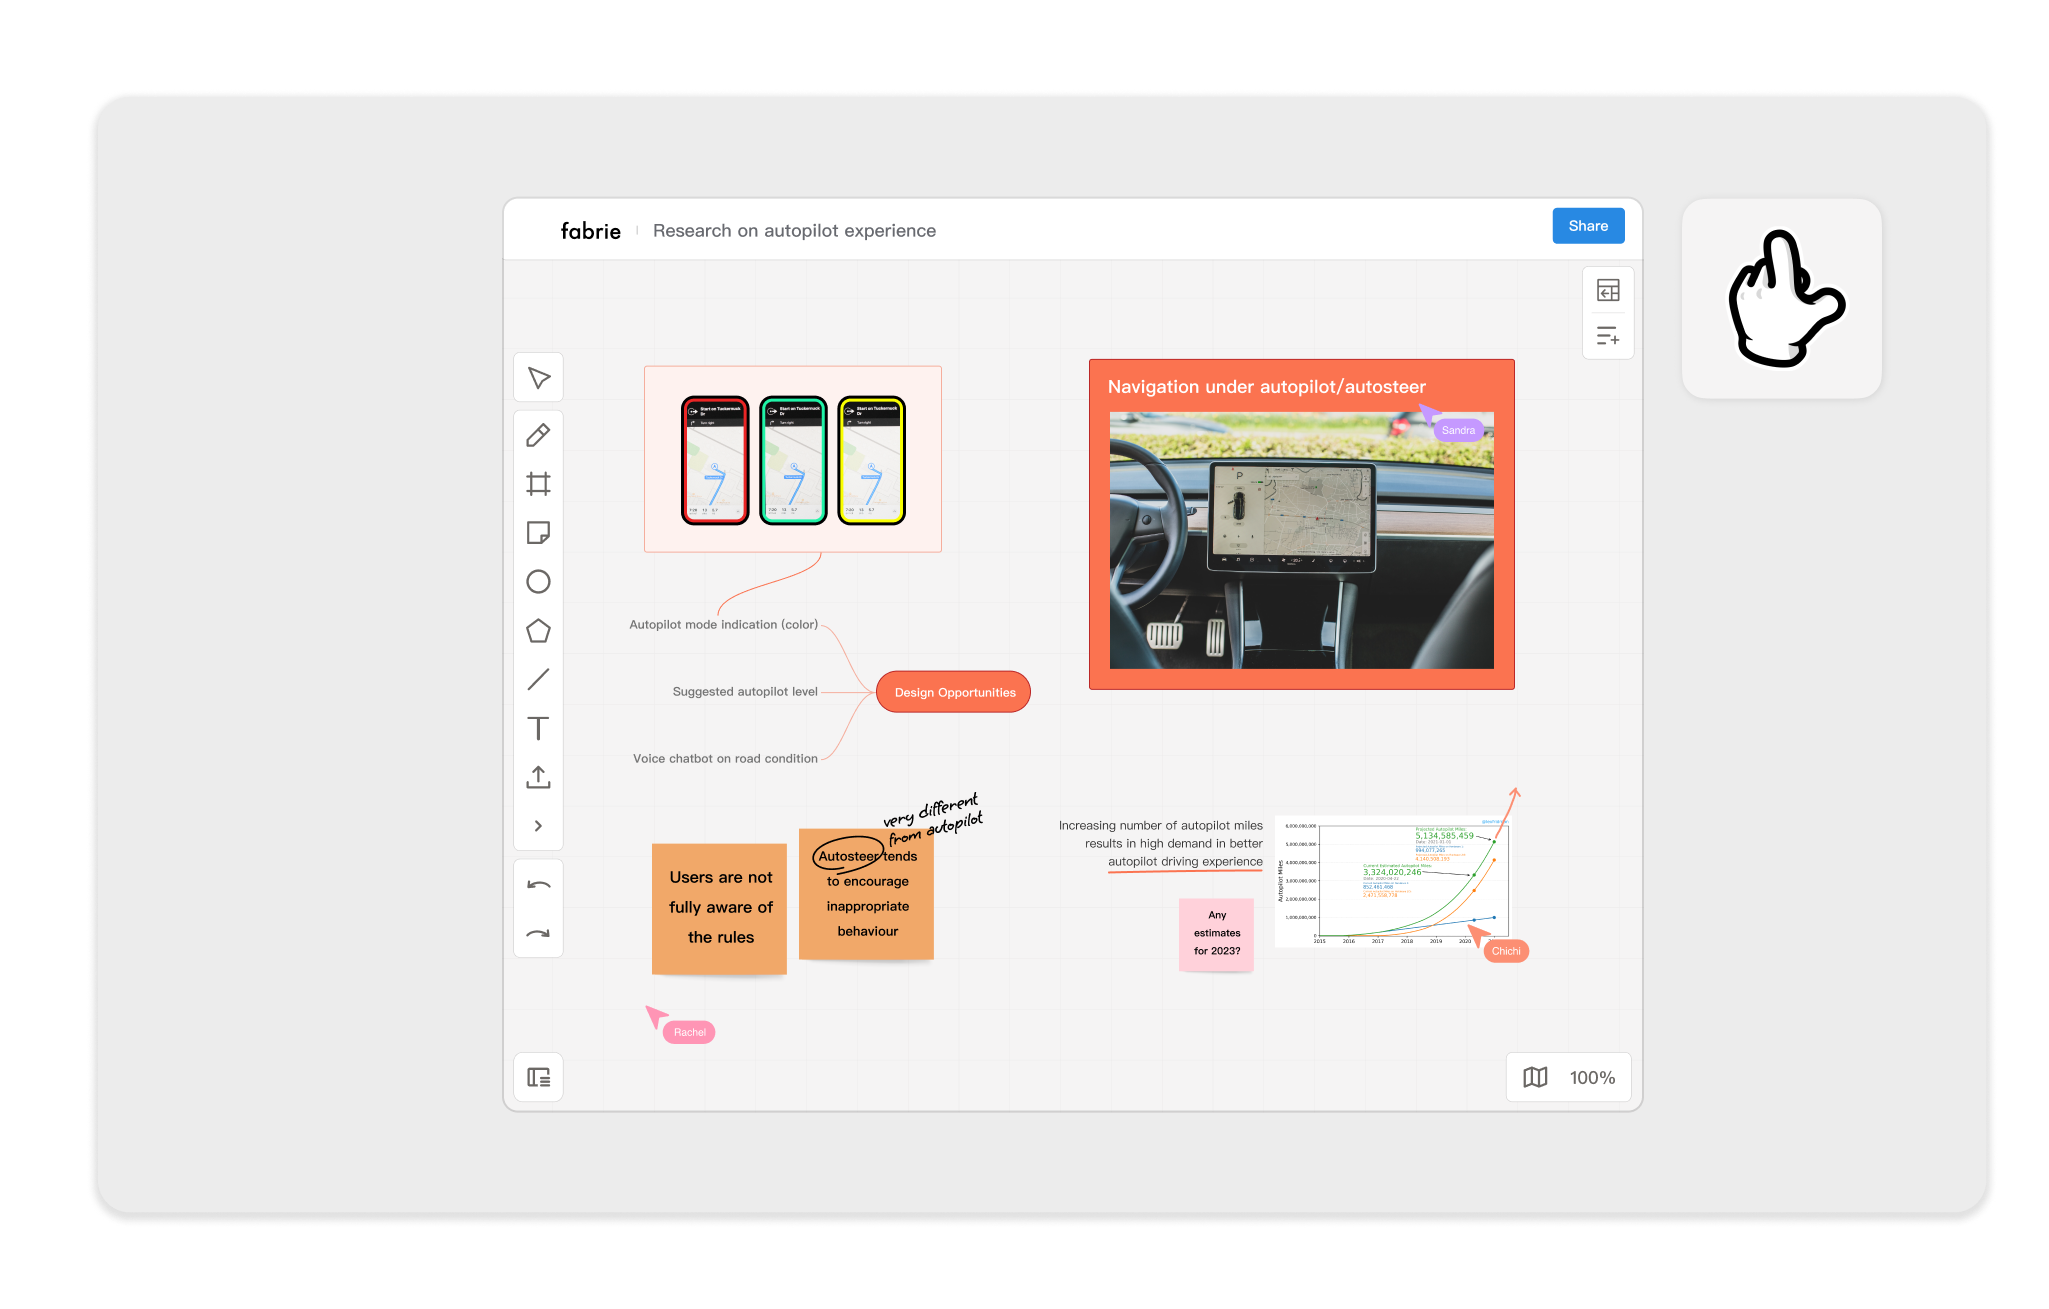This screenshot has height=1309, width=2049.
Task: Select the sticky note tool
Action: [538, 532]
